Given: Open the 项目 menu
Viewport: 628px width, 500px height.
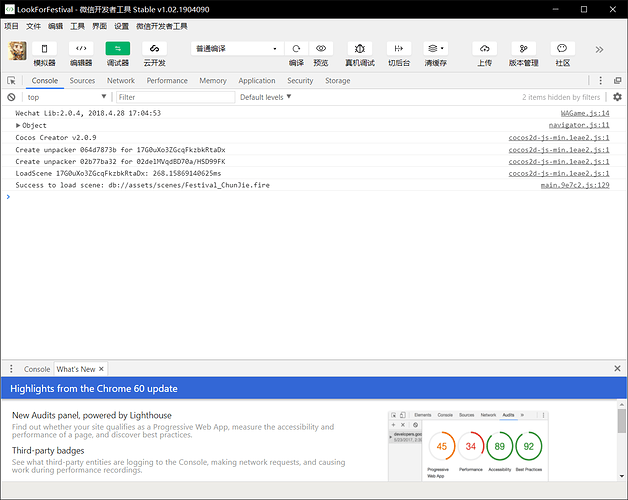Looking at the screenshot, I should click(x=12, y=26).
